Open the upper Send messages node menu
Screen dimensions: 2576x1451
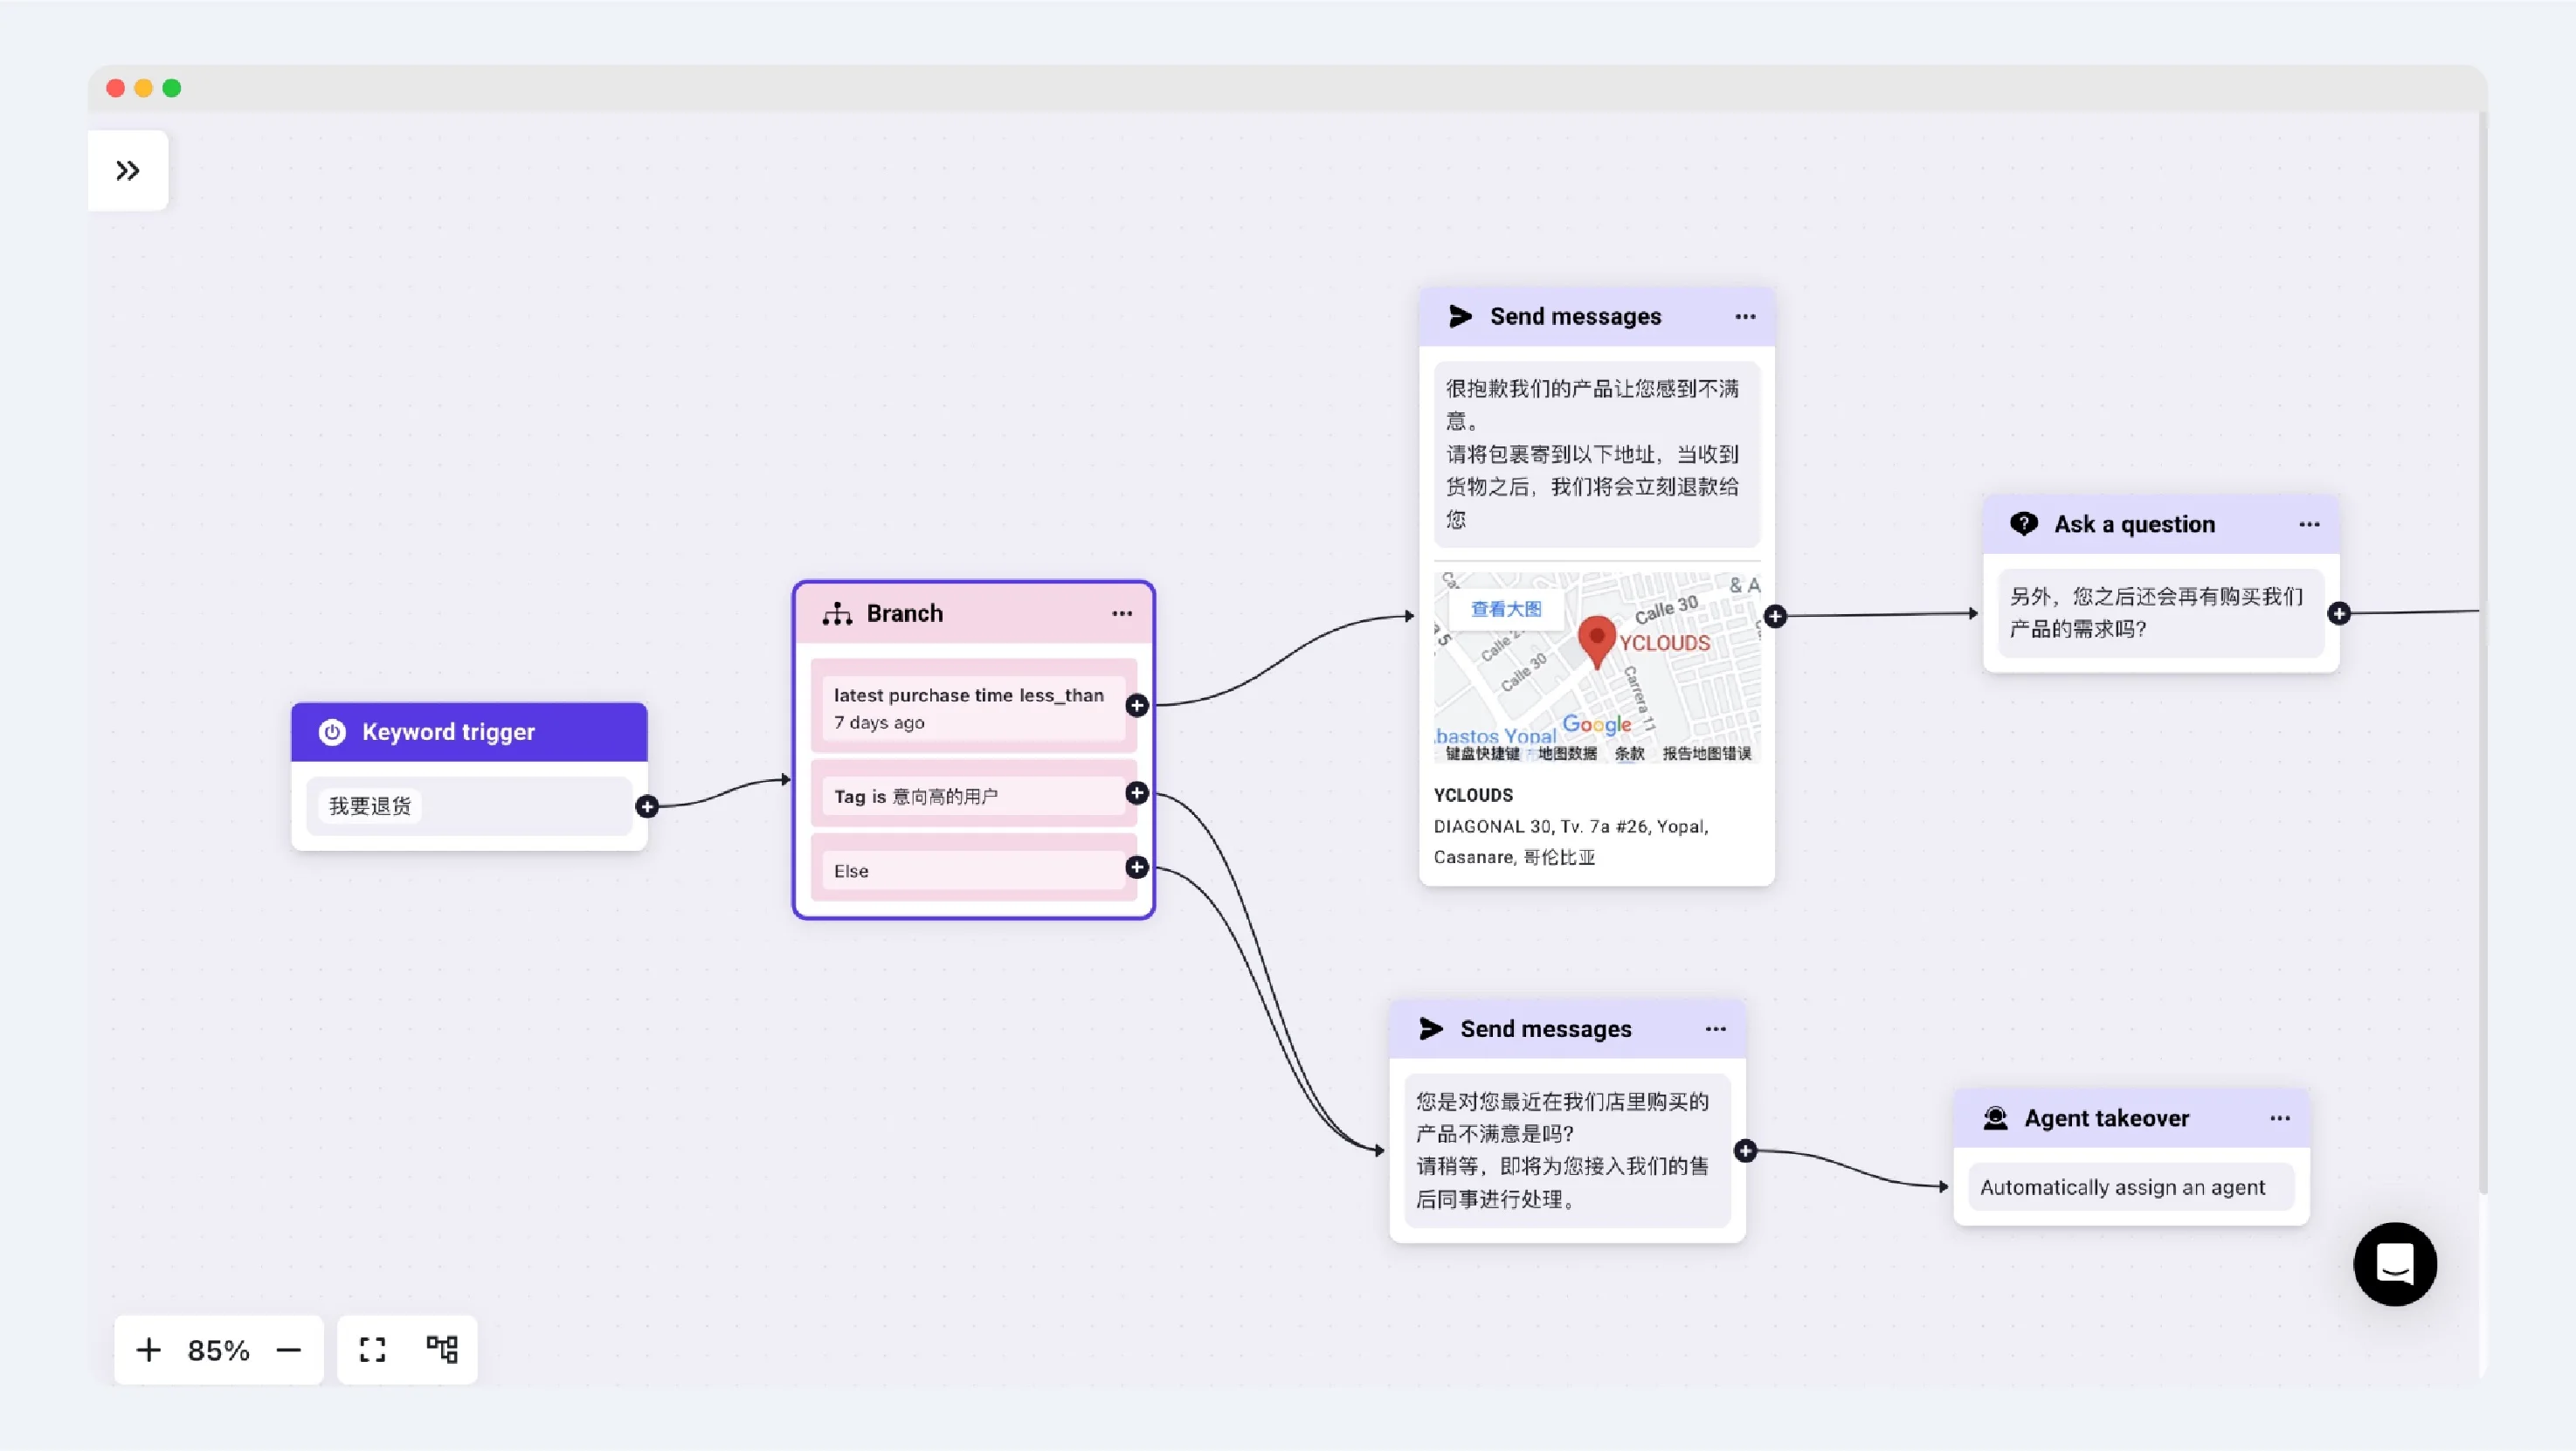(1745, 317)
